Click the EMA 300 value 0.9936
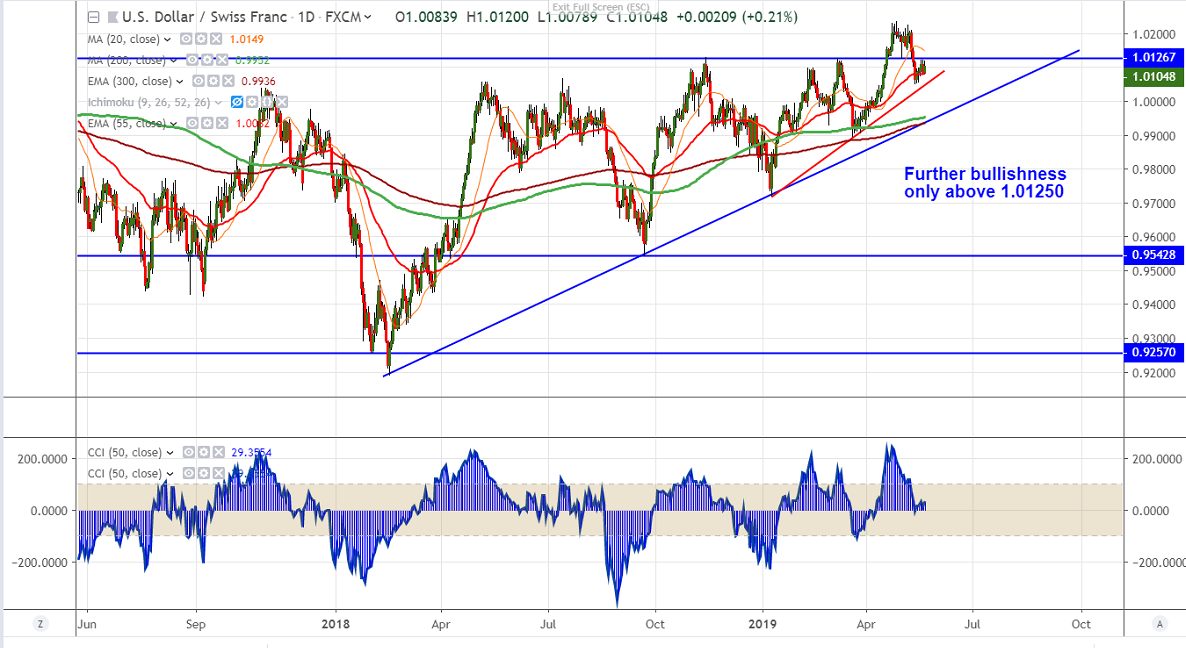The height and width of the screenshot is (648, 1186). point(258,81)
